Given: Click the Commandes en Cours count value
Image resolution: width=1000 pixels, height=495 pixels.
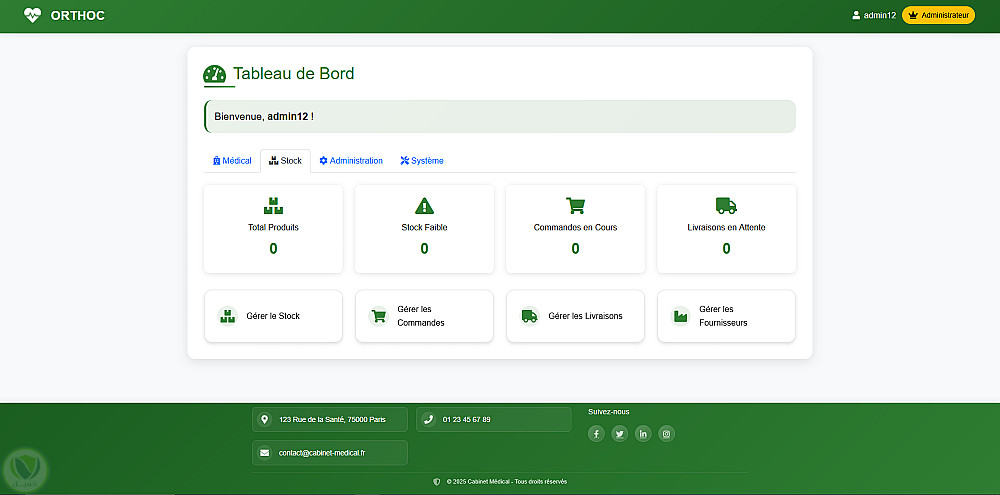Looking at the screenshot, I should coord(575,249).
